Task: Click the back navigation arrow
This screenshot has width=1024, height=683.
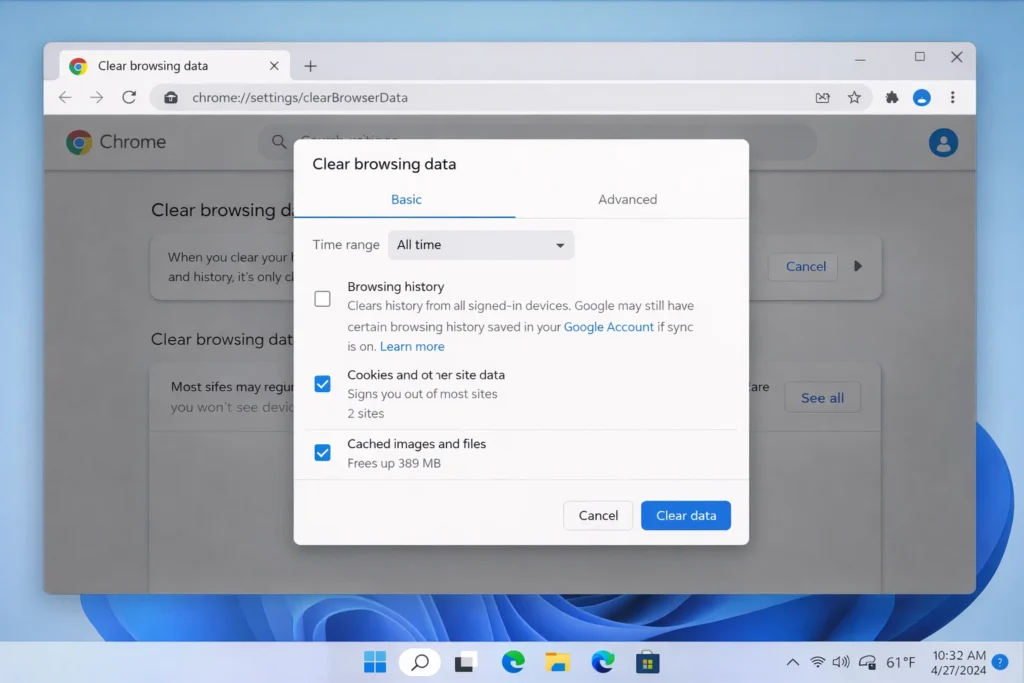Action: [x=65, y=97]
